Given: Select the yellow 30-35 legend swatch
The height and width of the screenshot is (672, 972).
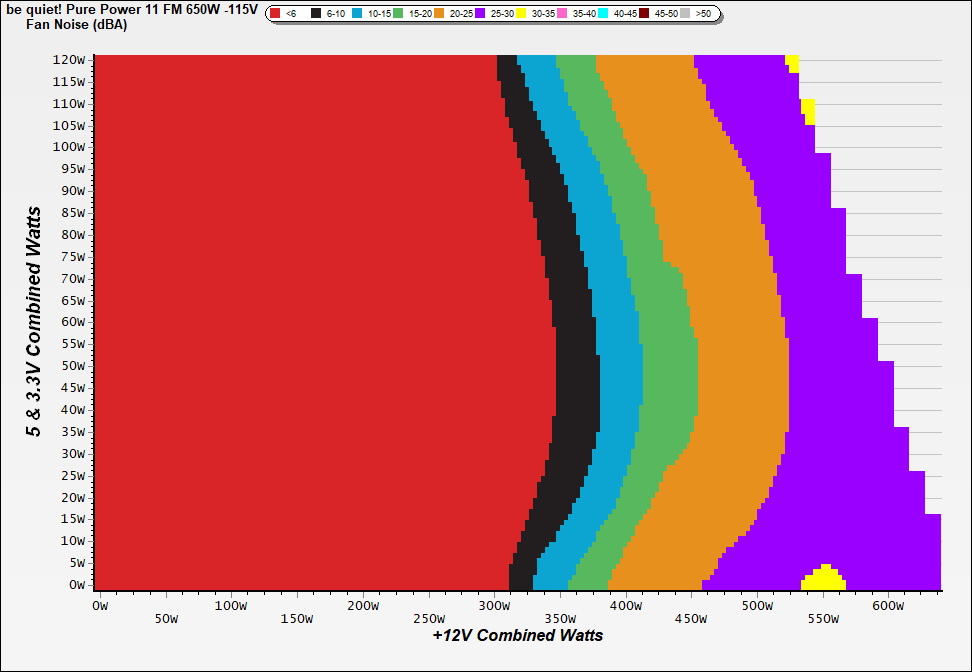Looking at the screenshot, I should [522, 14].
